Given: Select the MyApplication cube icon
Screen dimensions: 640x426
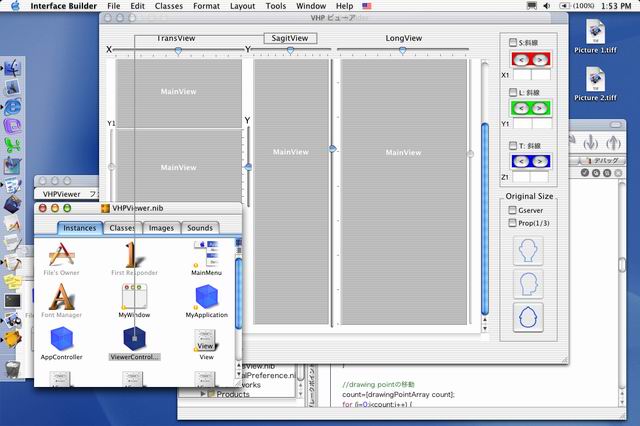Looking at the screenshot, I should (x=207, y=297).
